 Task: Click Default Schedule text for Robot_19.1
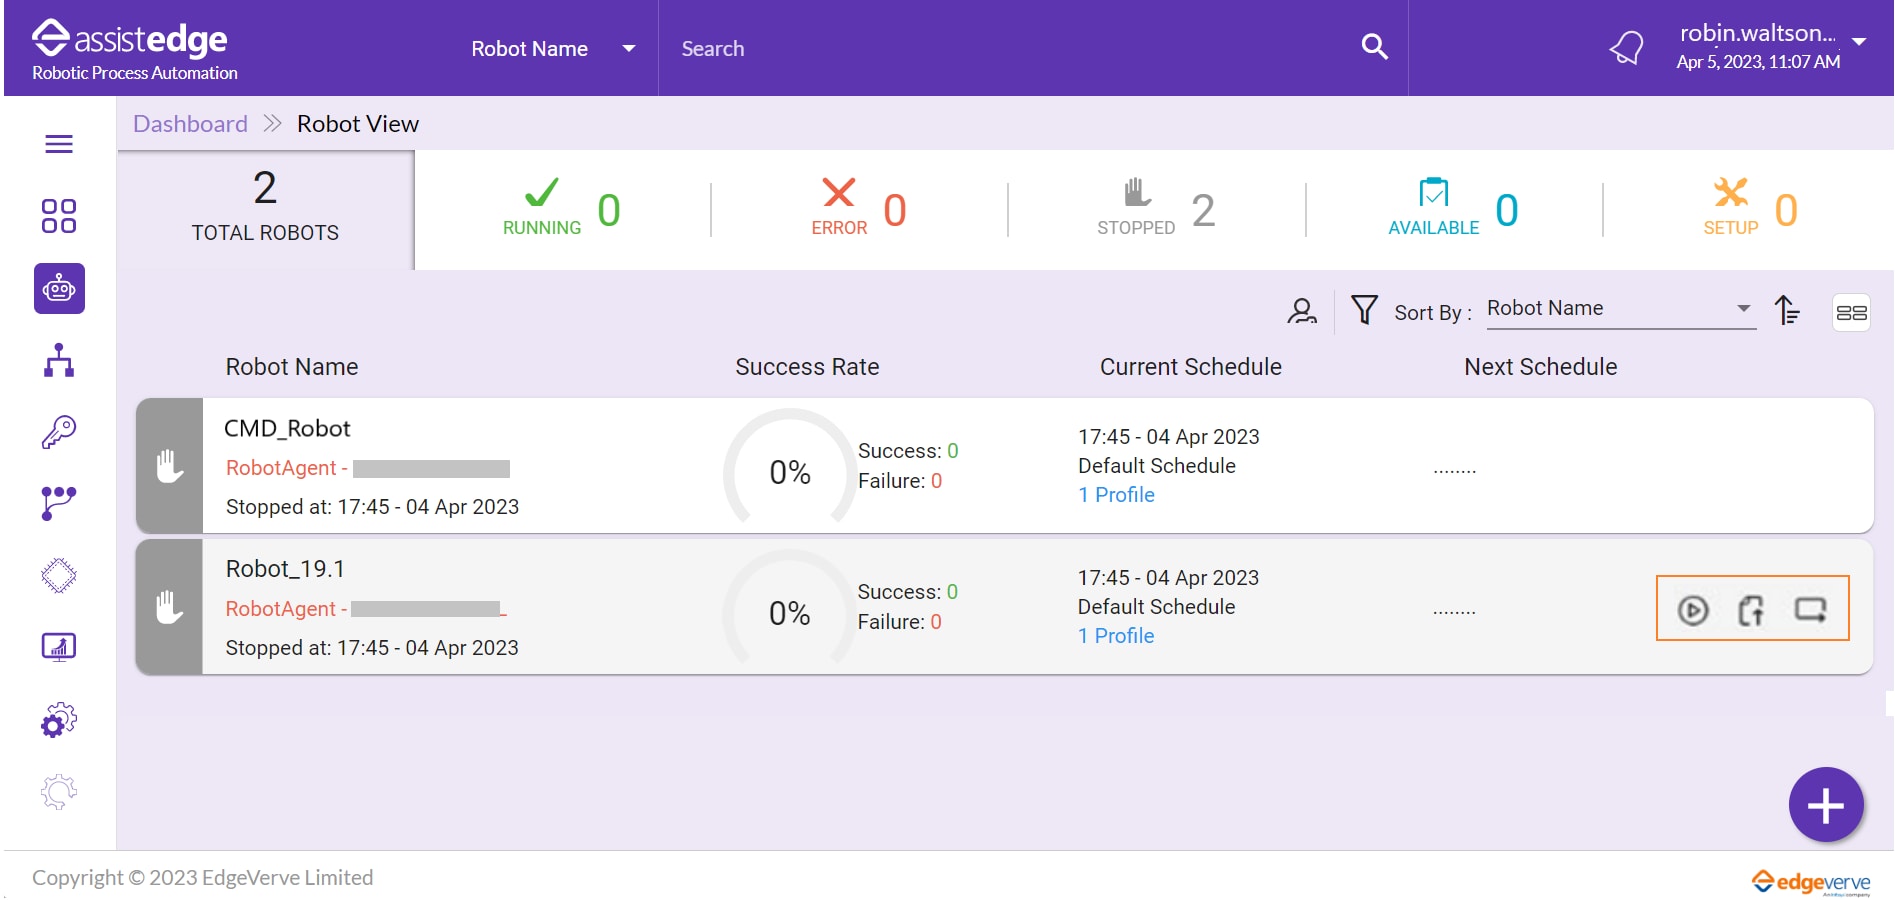point(1157,607)
